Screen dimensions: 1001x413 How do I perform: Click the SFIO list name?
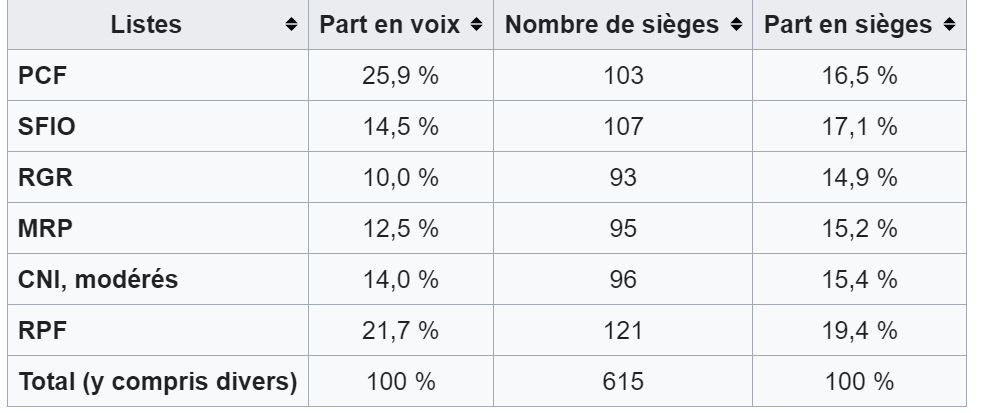(x=43, y=127)
